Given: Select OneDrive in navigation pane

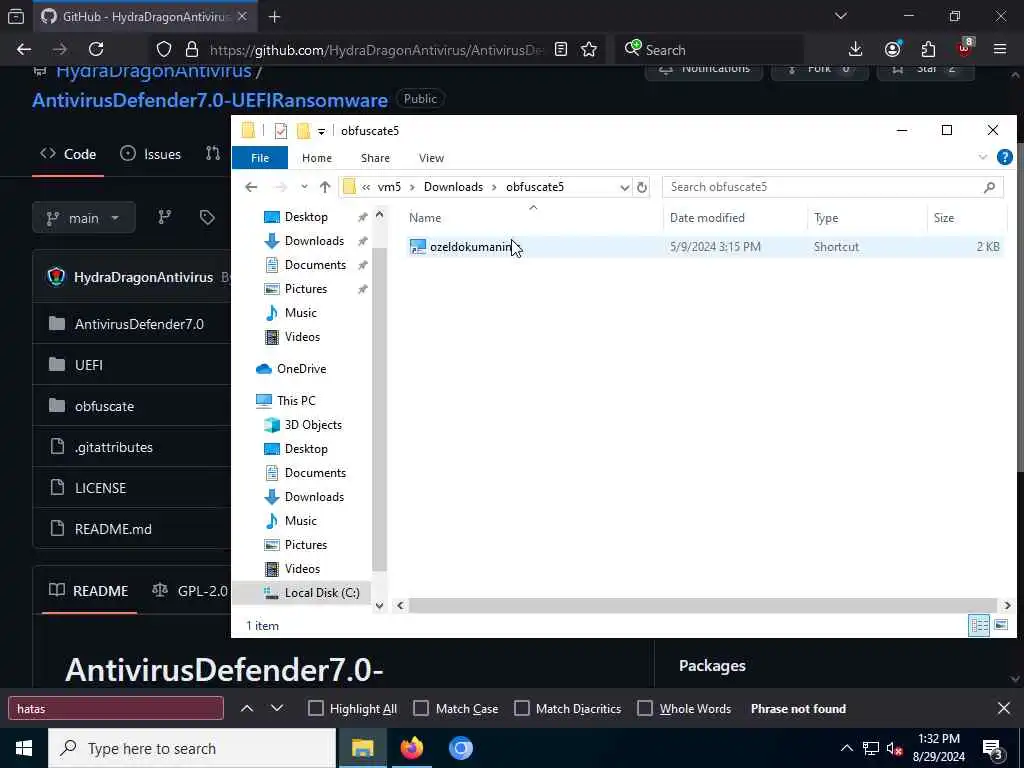Looking at the screenshot, I should point(301,369).
